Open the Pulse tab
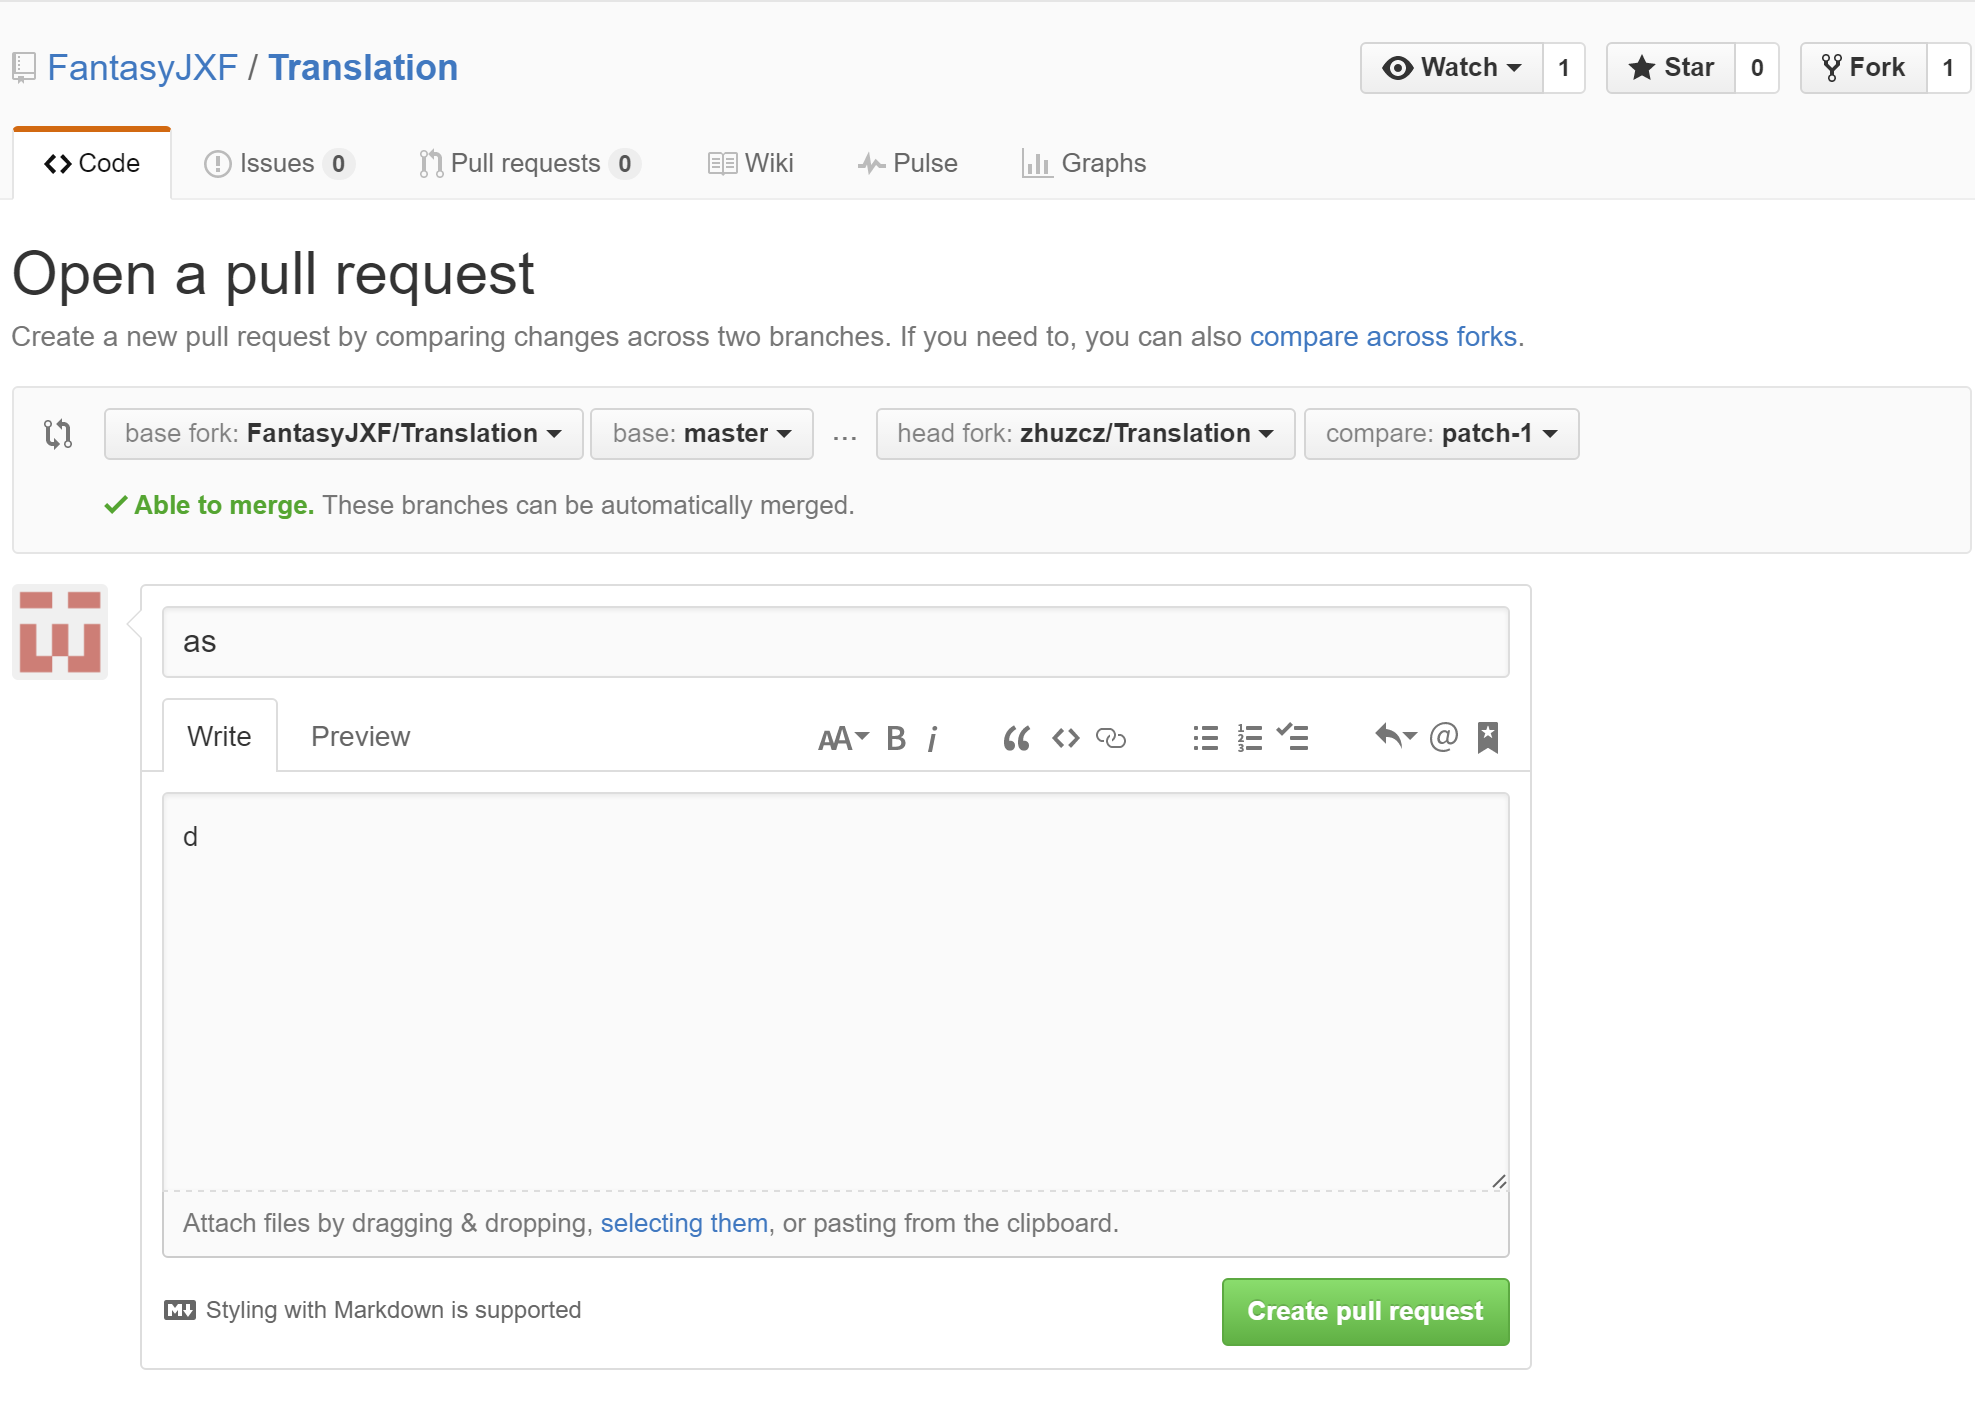The width and height of the screenshot is (1975, 1403). click(907, 163)
